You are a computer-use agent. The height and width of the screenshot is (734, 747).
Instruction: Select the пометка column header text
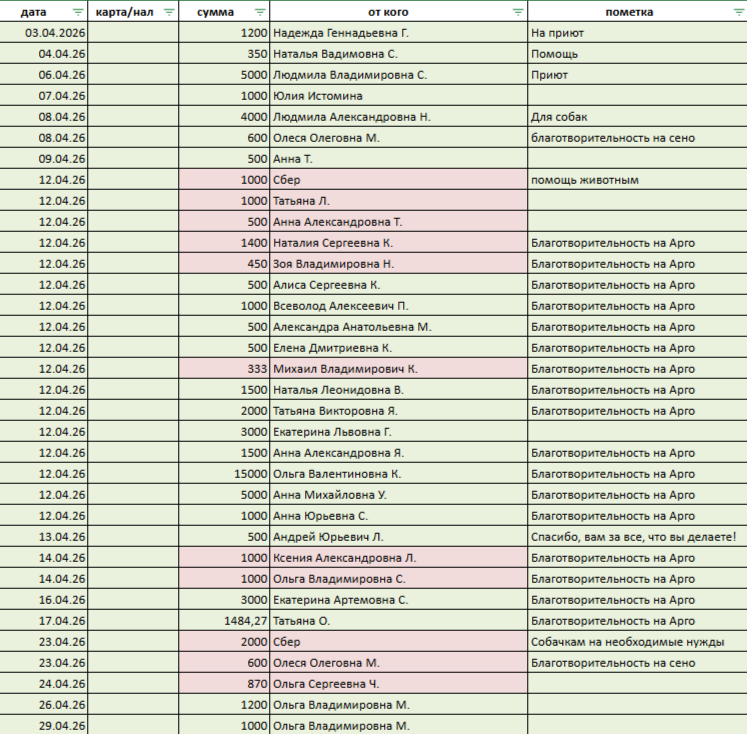point(629,12)
